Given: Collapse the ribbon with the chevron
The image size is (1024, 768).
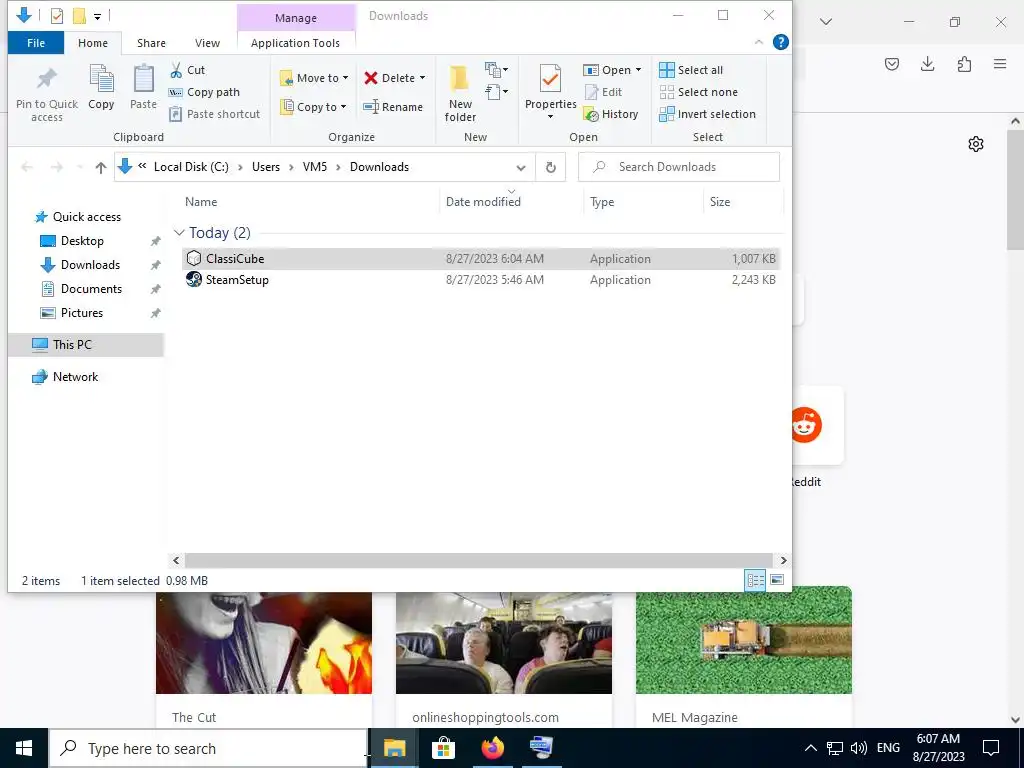Looking at the screenshot, I should click(759, 42).
